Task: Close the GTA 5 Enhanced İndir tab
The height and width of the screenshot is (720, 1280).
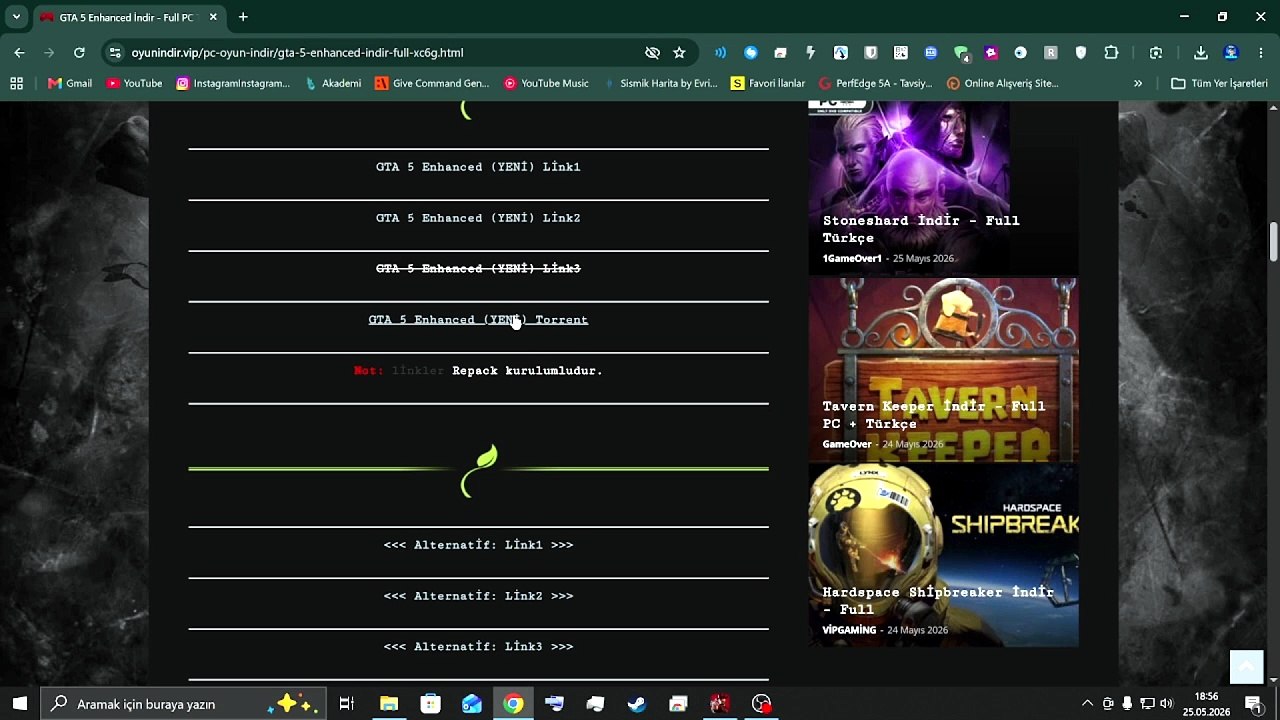Action: [213, 17]
